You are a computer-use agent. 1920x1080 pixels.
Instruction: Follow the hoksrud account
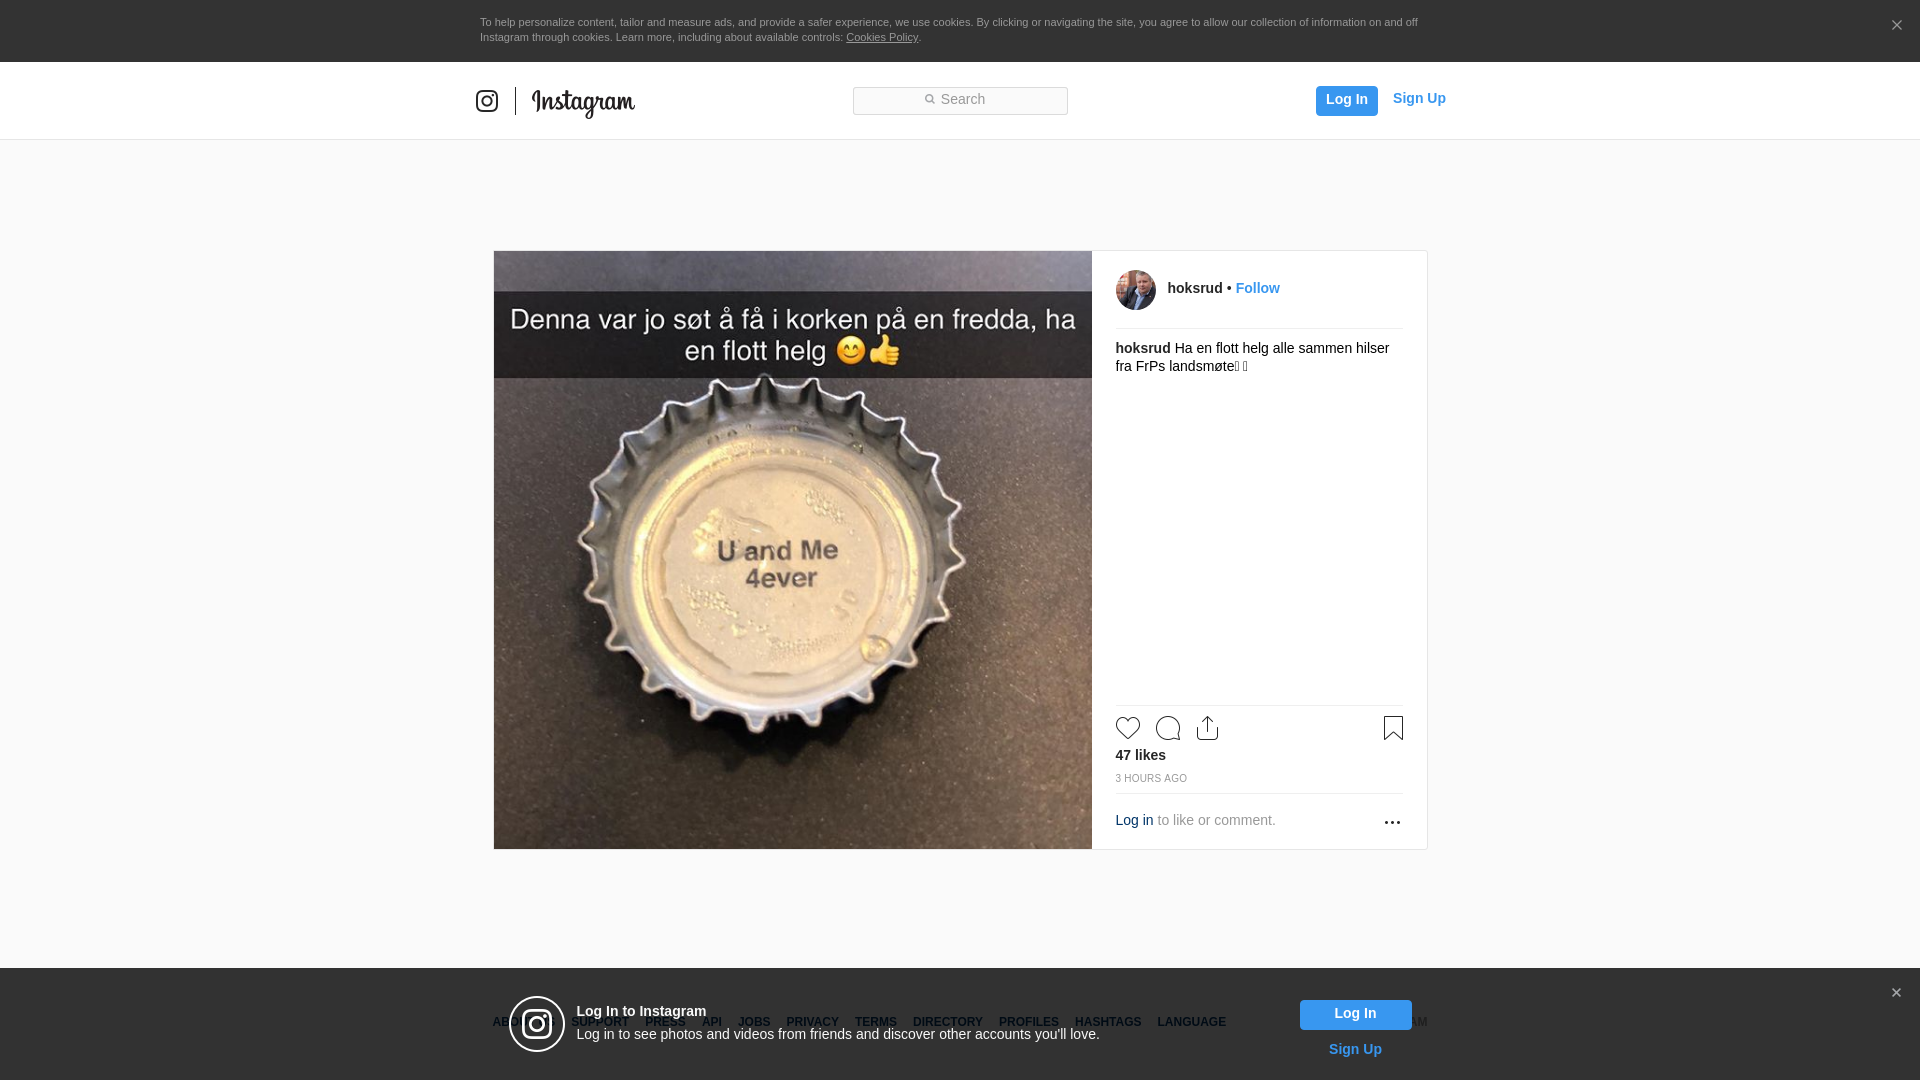[1258, 288]
